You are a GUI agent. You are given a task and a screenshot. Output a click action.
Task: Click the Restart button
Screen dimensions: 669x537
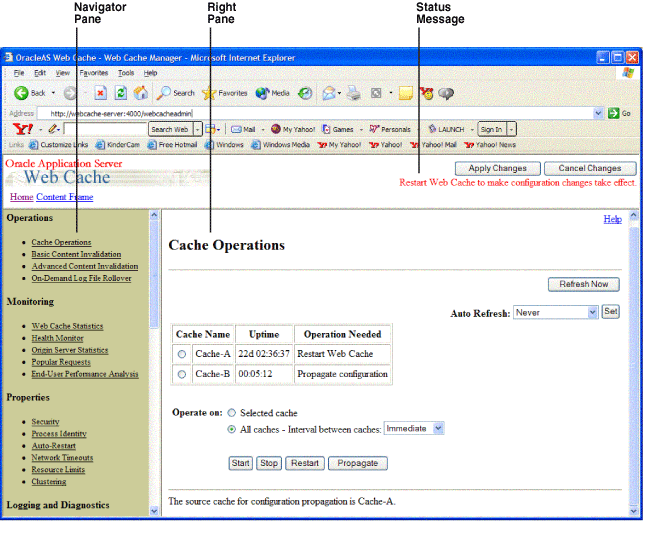coord(305,463)
